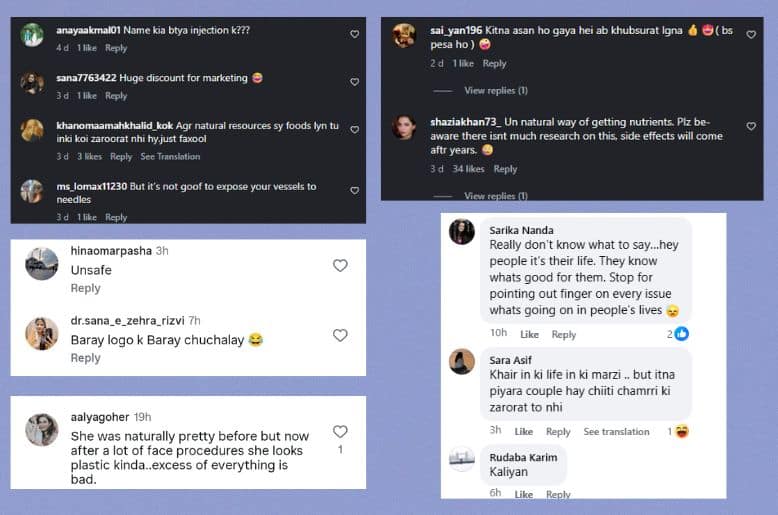The width and height of the screenshot is (778, 515).
Task: Like anayaakmal01's comment with the heart icon
Action: [354, 34]
